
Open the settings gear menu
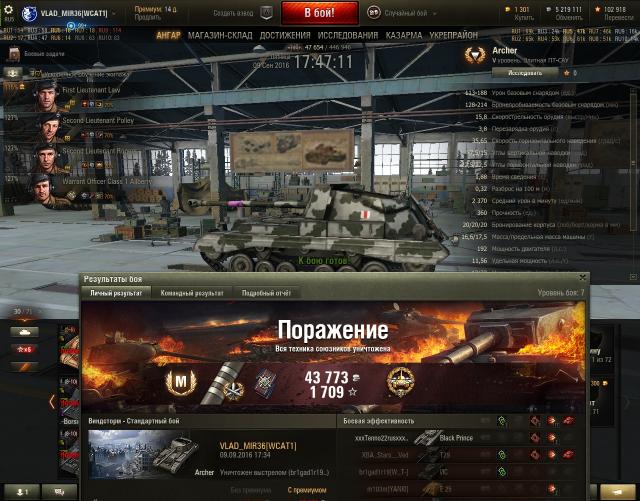[x=8, y=9]
